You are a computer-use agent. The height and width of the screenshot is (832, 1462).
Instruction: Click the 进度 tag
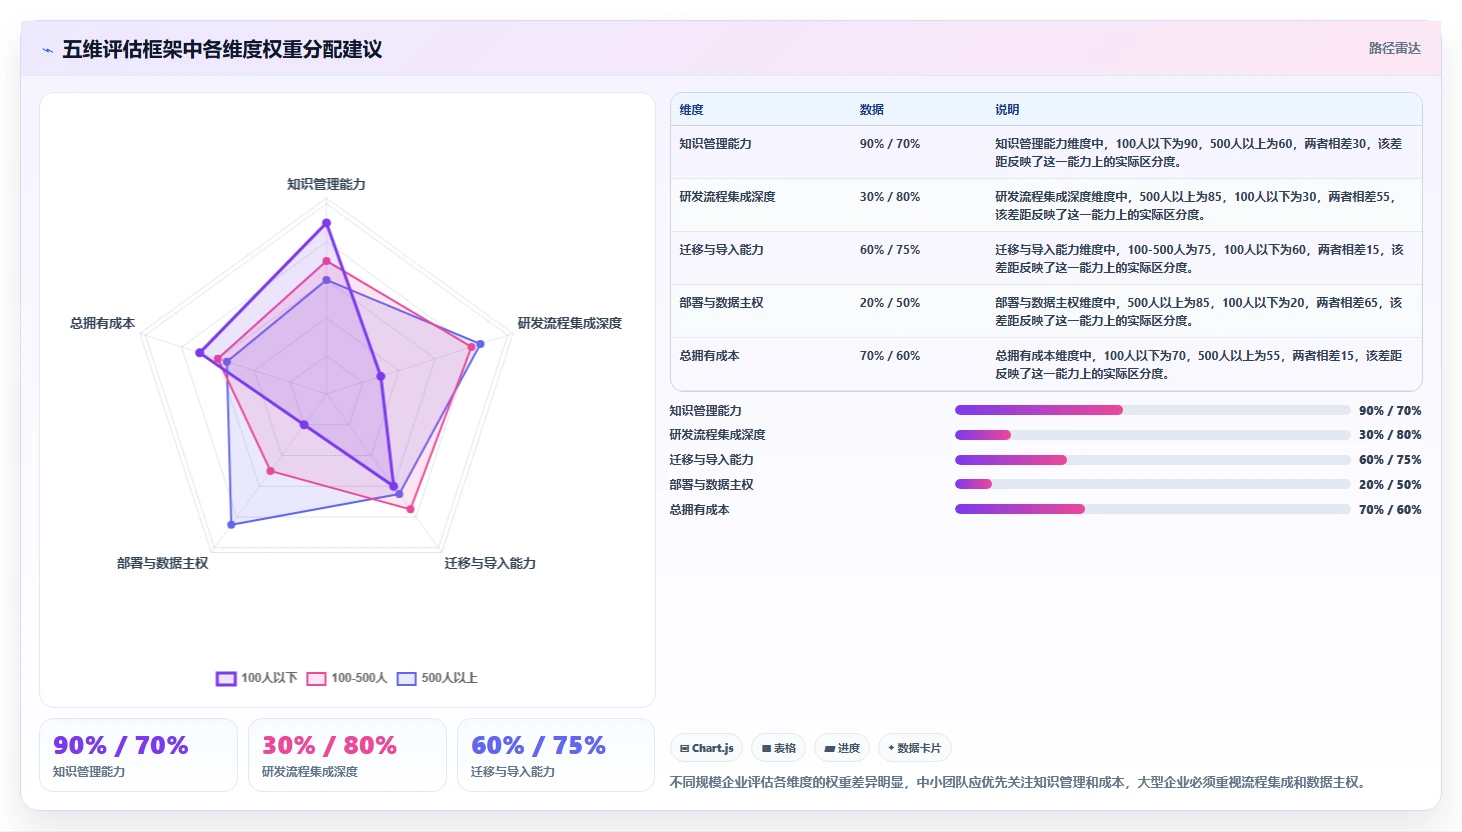[842, 748]
